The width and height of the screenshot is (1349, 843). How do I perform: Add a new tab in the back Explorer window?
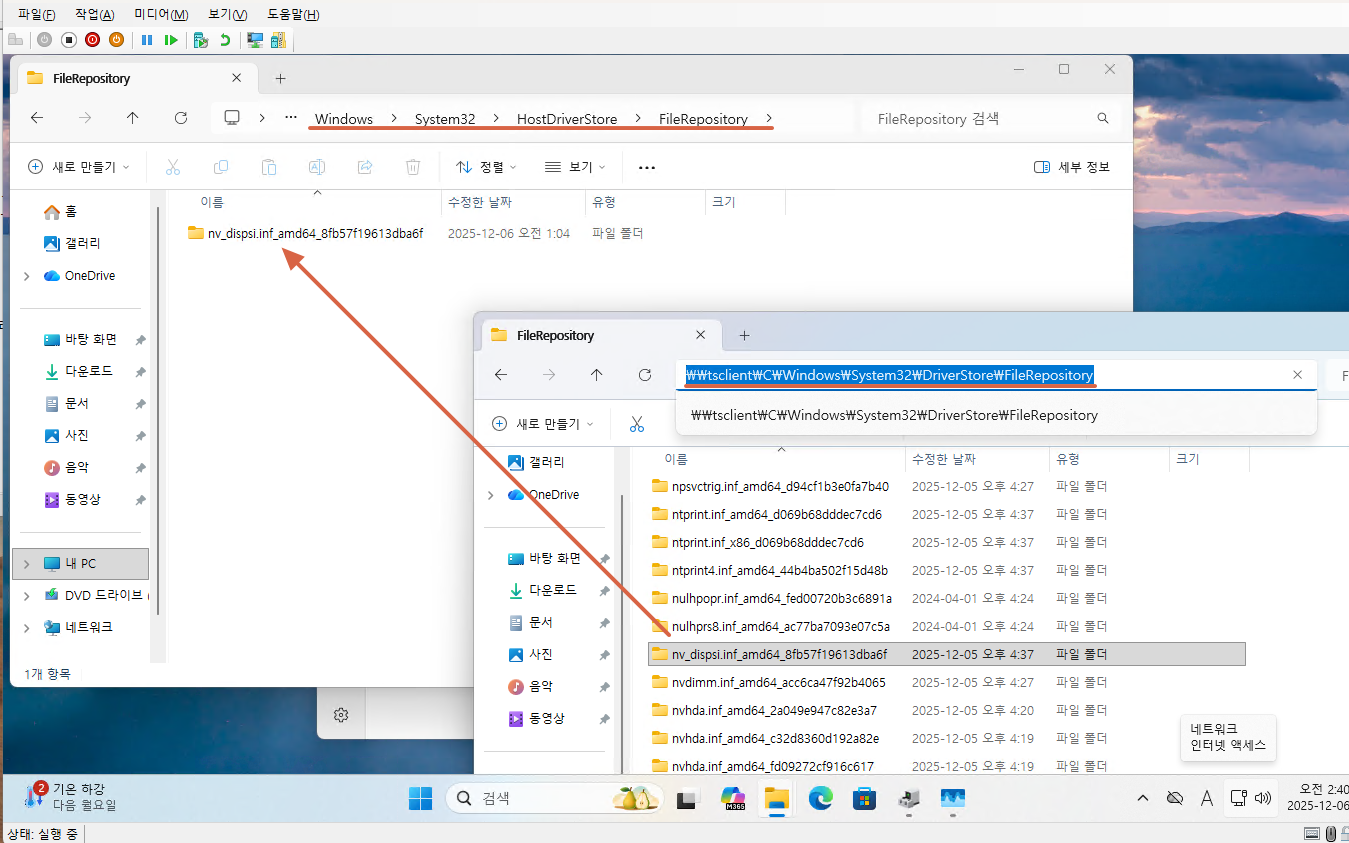[281, 78]
